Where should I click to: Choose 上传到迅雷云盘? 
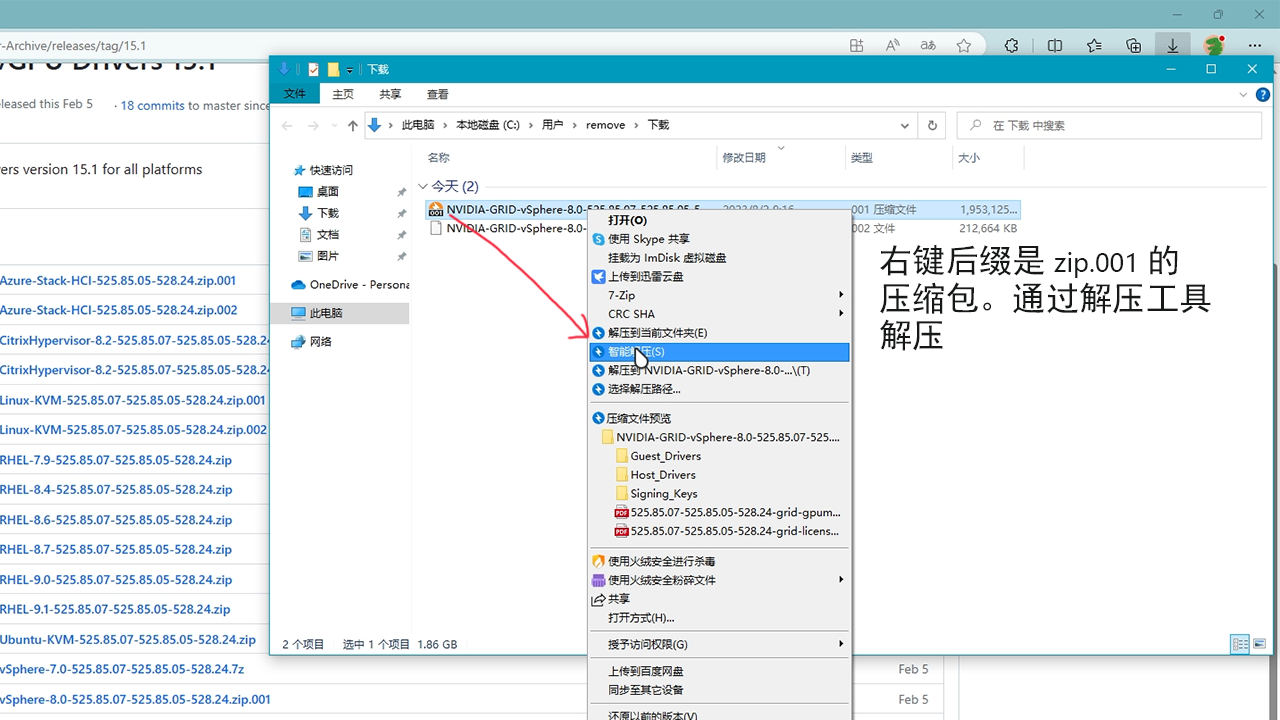tap(720, 276)
